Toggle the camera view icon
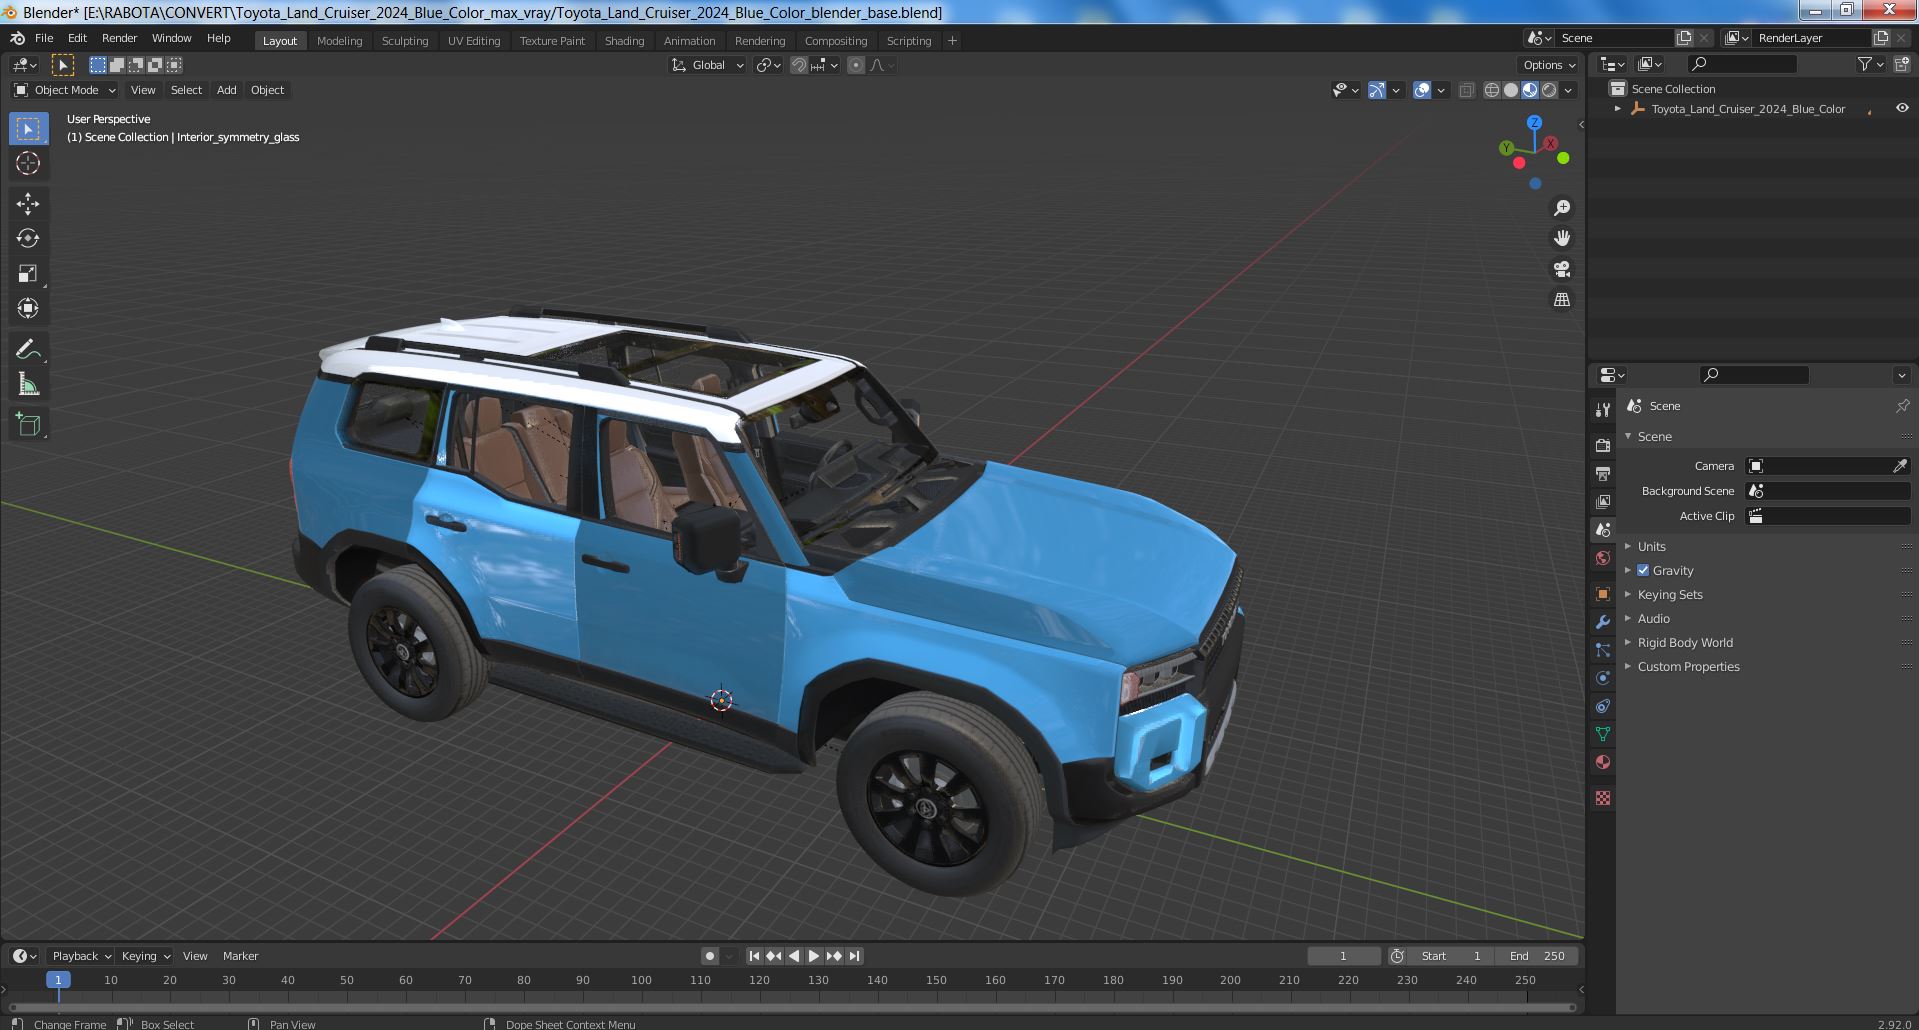 point(1561,269)
